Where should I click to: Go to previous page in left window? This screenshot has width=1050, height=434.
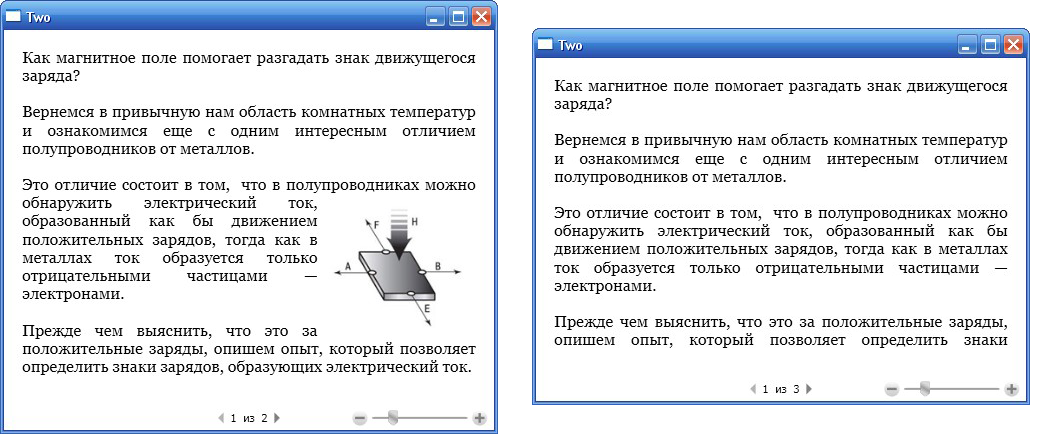pyautogui.click(x=222, y=418)
